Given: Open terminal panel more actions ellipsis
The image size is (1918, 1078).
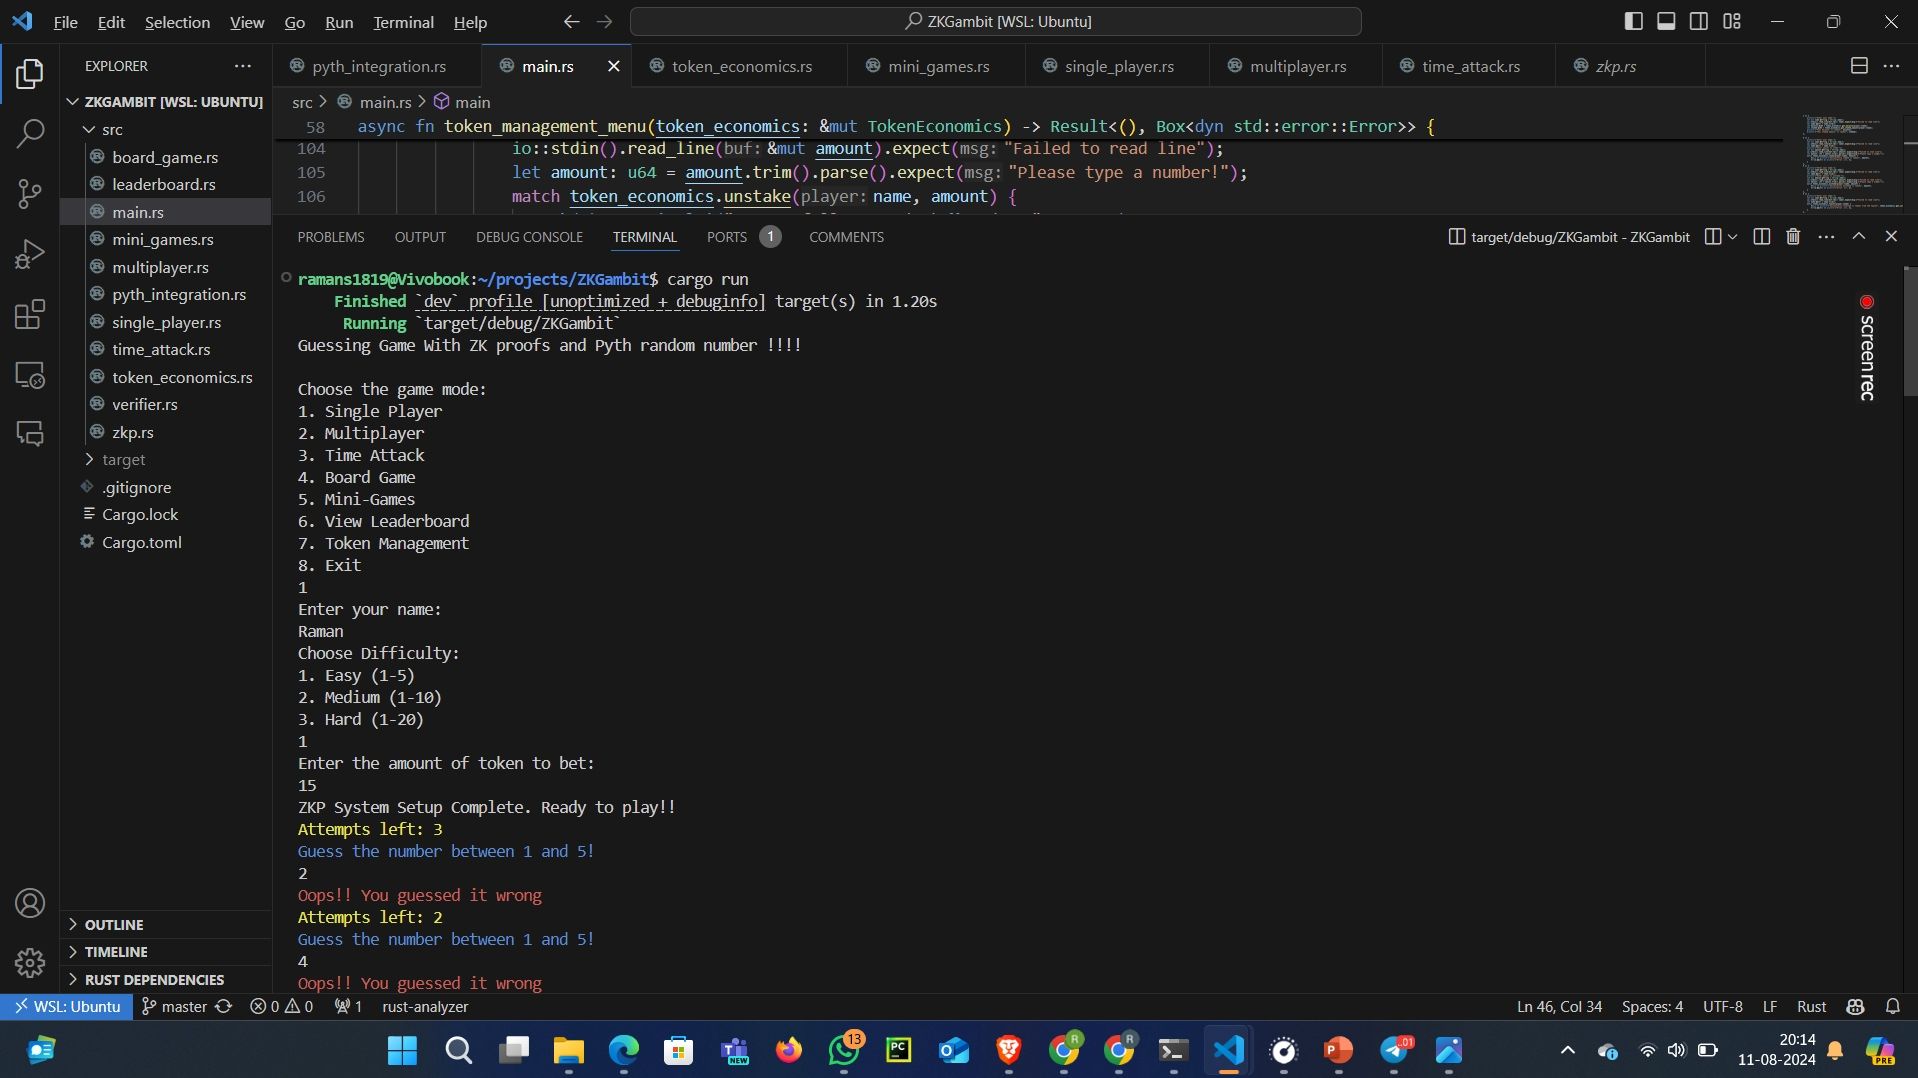Looking at the screenshot, I should click(1826, 237).
